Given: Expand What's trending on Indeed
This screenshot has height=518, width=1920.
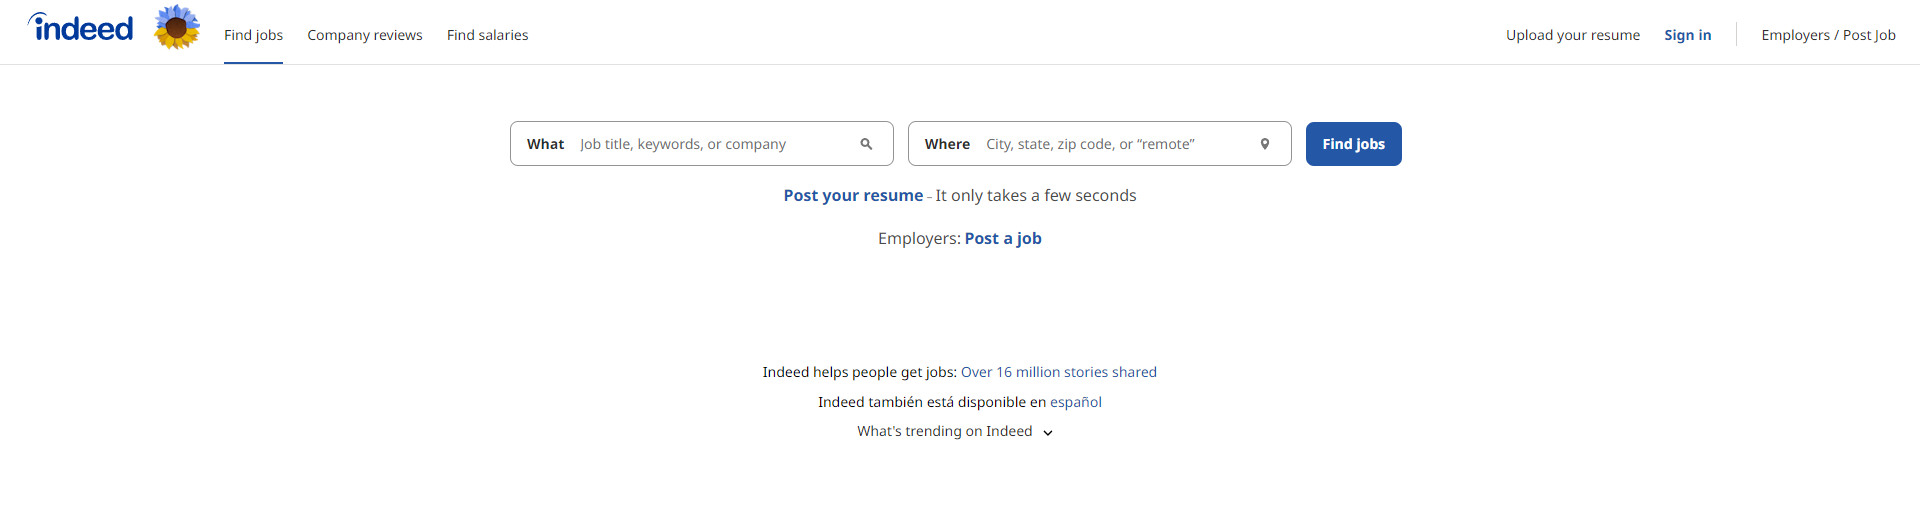Looking at the screenshot, I should [944, 432].
